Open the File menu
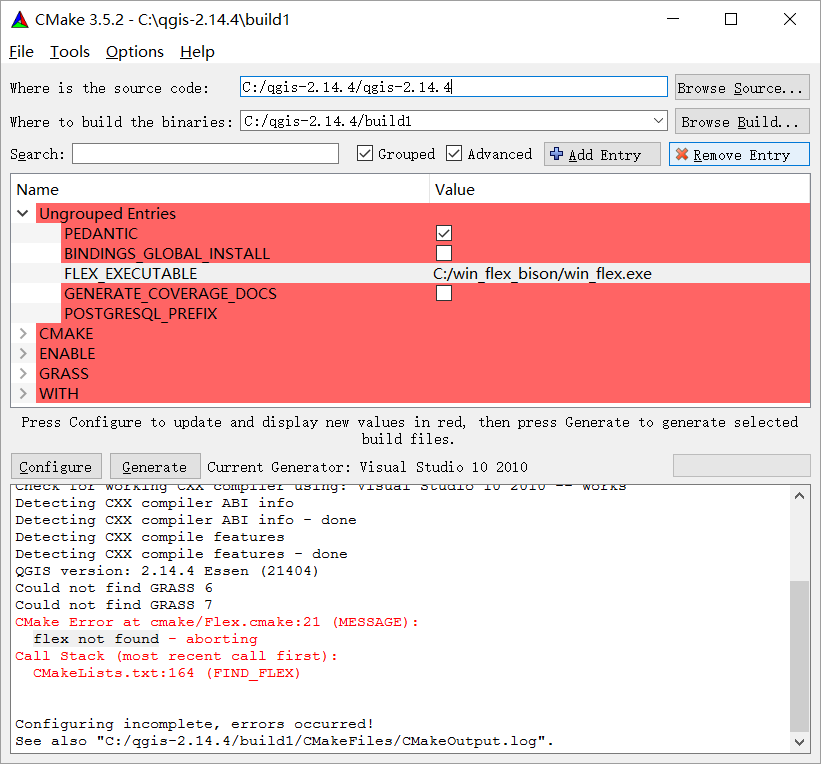The width and height of the screenshot is (821, 764). pos(21,52)
